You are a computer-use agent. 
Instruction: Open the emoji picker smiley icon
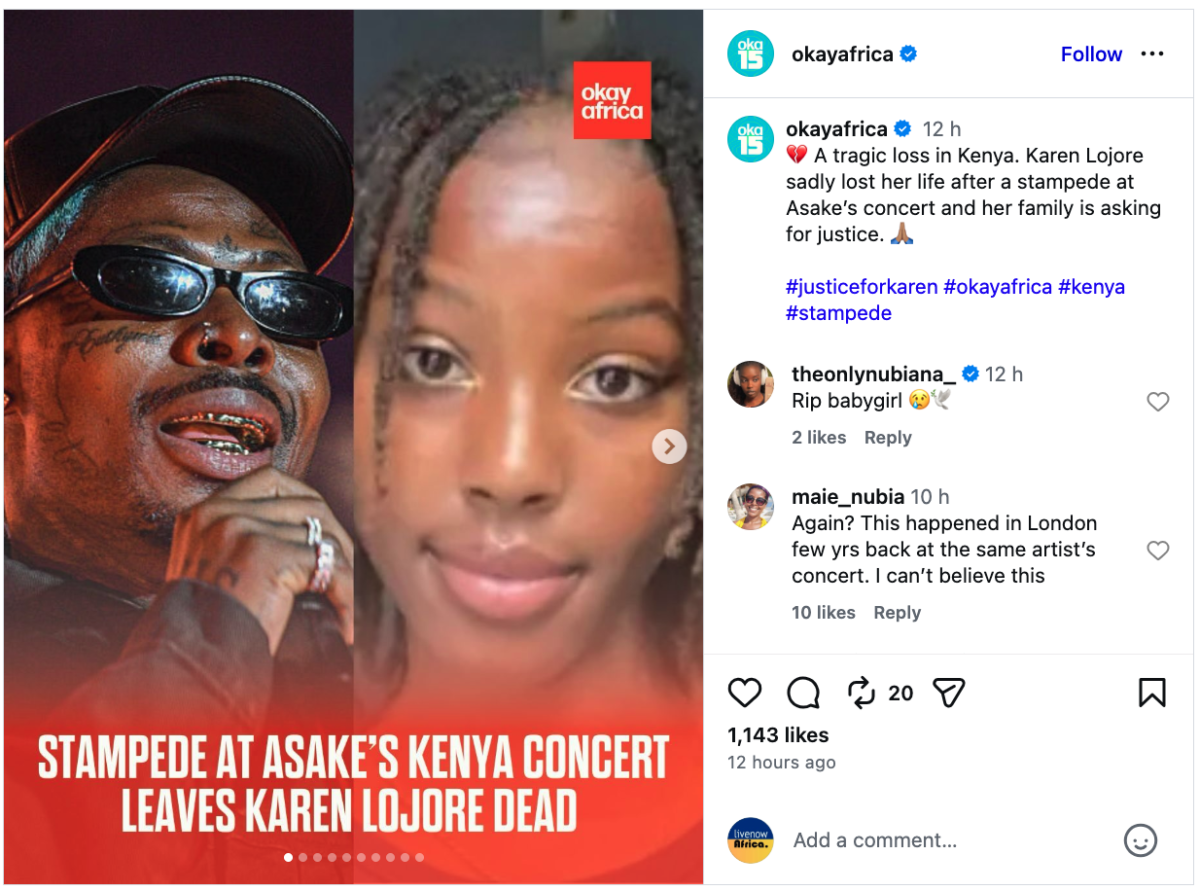1140,840
